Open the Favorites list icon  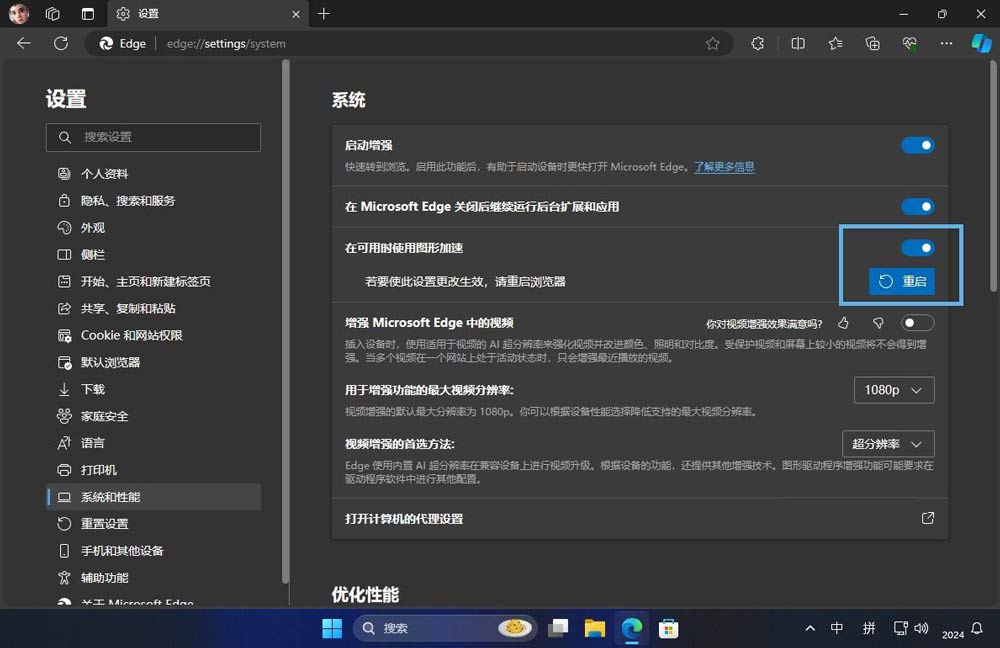(x=835, y=43)
